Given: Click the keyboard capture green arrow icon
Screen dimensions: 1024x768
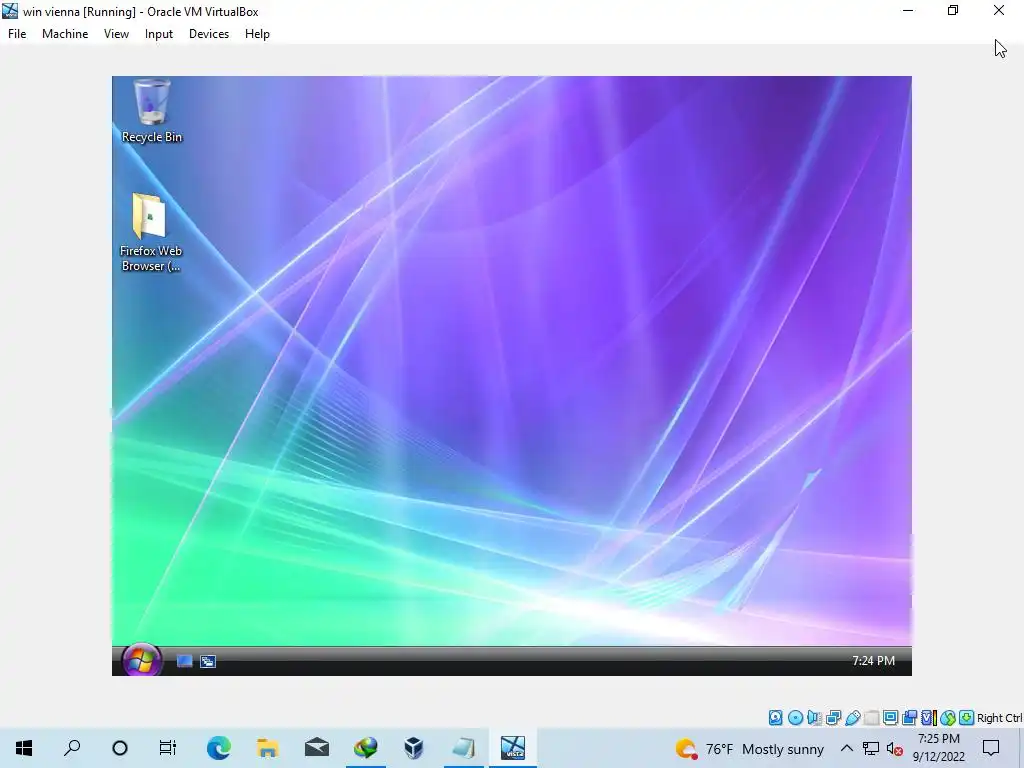Looking at the screenshot, I should pyautogui.click(x=967, y=718).
